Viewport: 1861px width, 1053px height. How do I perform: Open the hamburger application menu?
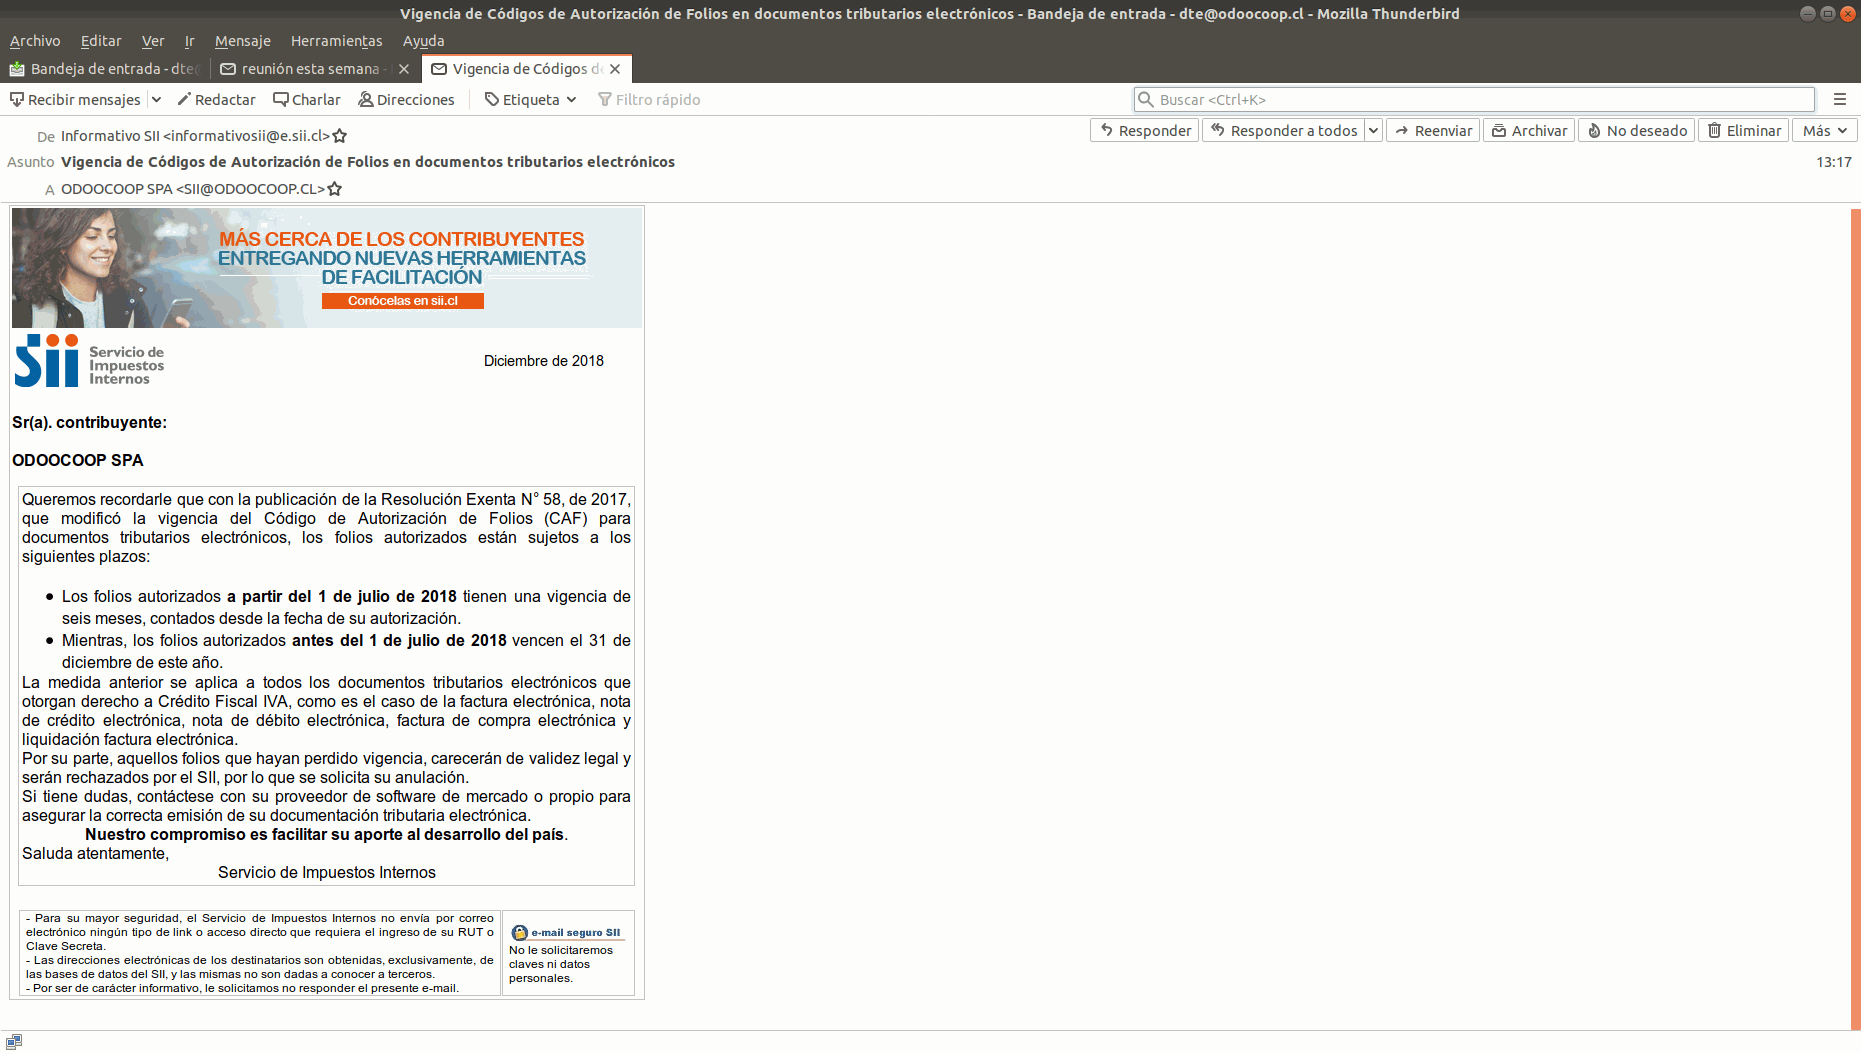pyautogui.click(x=1839, y=99)
